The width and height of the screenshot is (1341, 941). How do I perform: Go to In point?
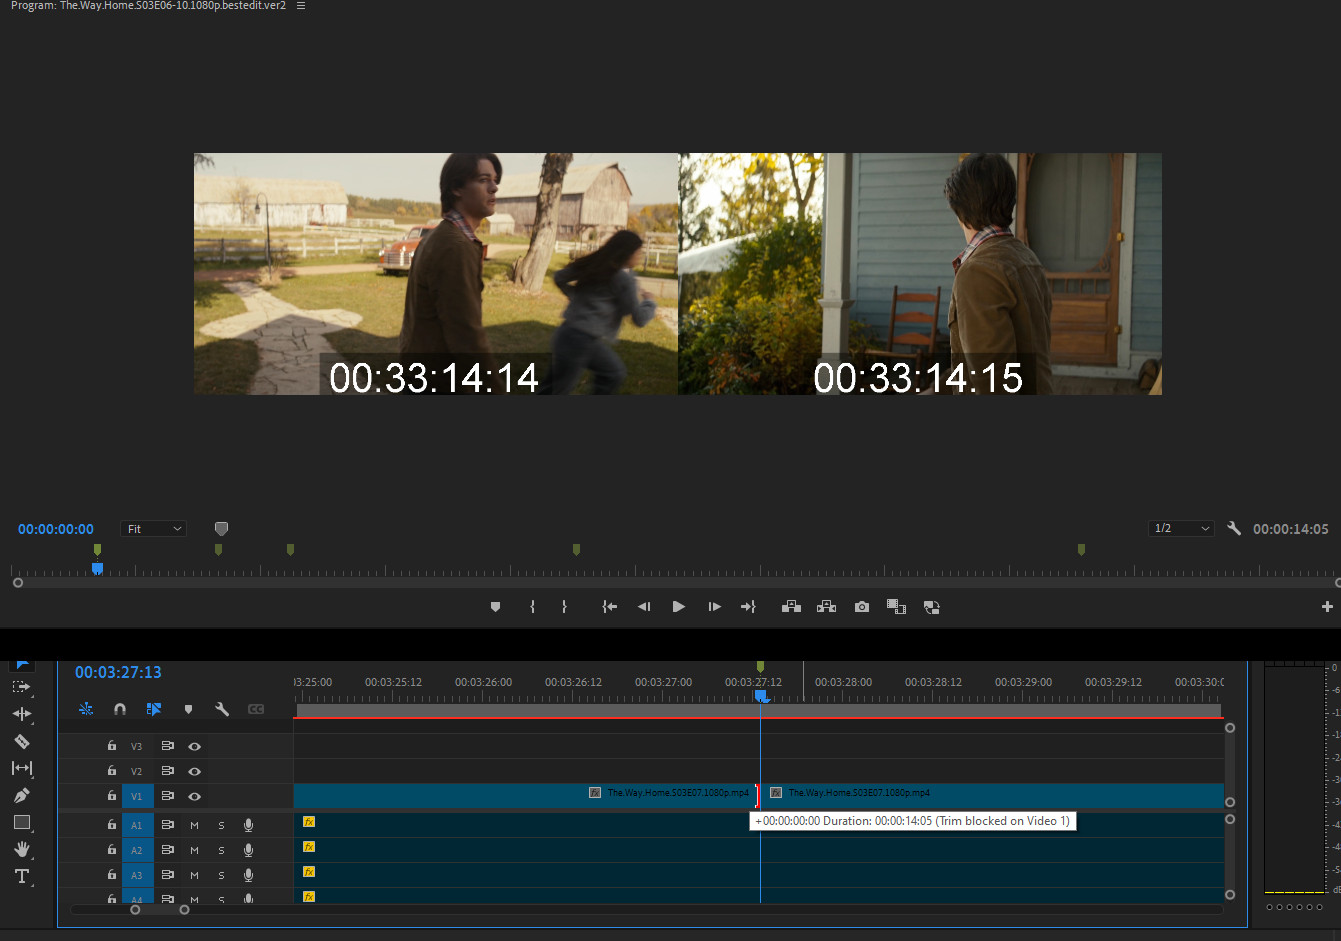click(609, 607)
